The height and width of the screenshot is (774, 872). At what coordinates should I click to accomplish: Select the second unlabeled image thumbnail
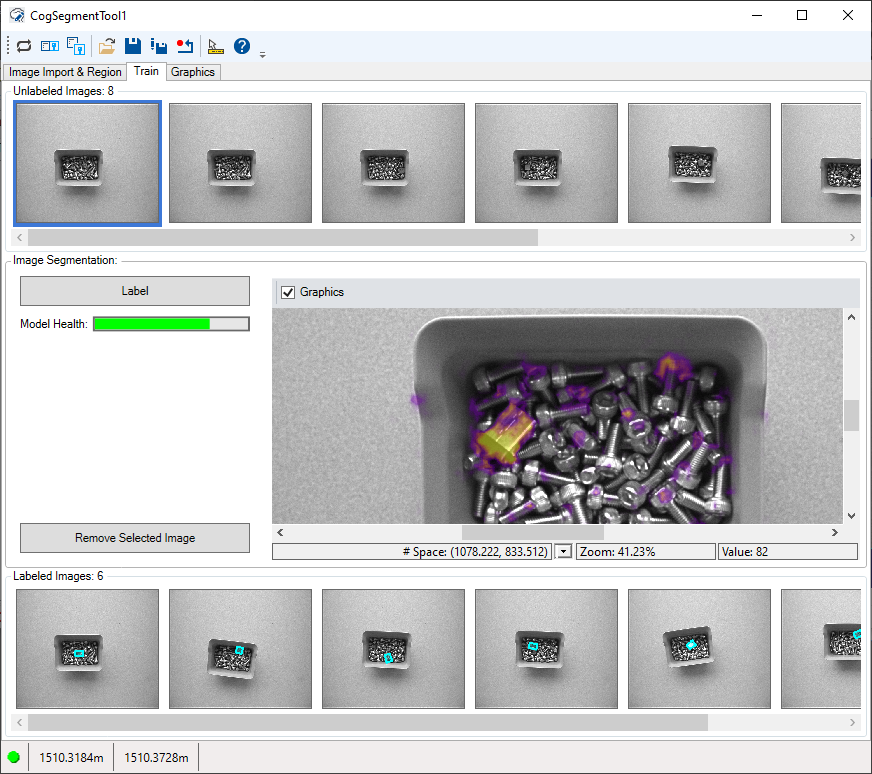[240, 163]
